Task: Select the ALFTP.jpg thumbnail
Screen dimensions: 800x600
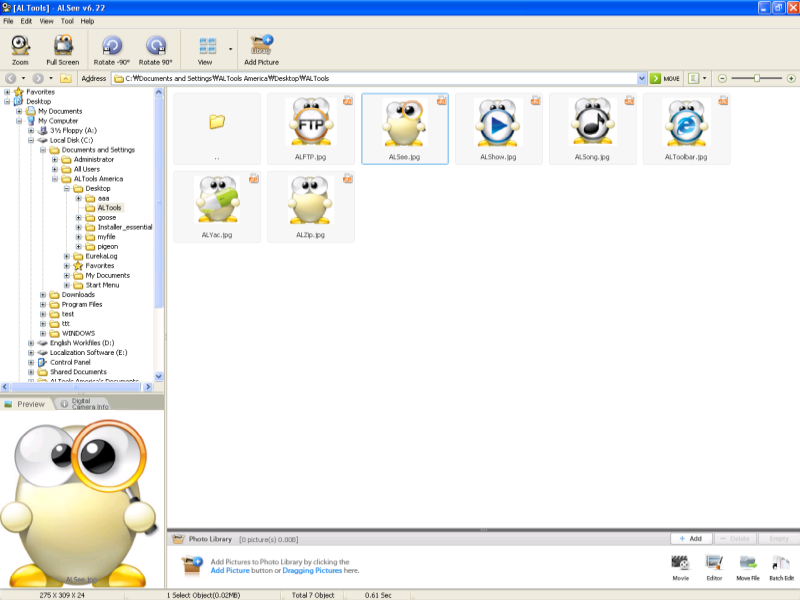Action: [310, 129]
